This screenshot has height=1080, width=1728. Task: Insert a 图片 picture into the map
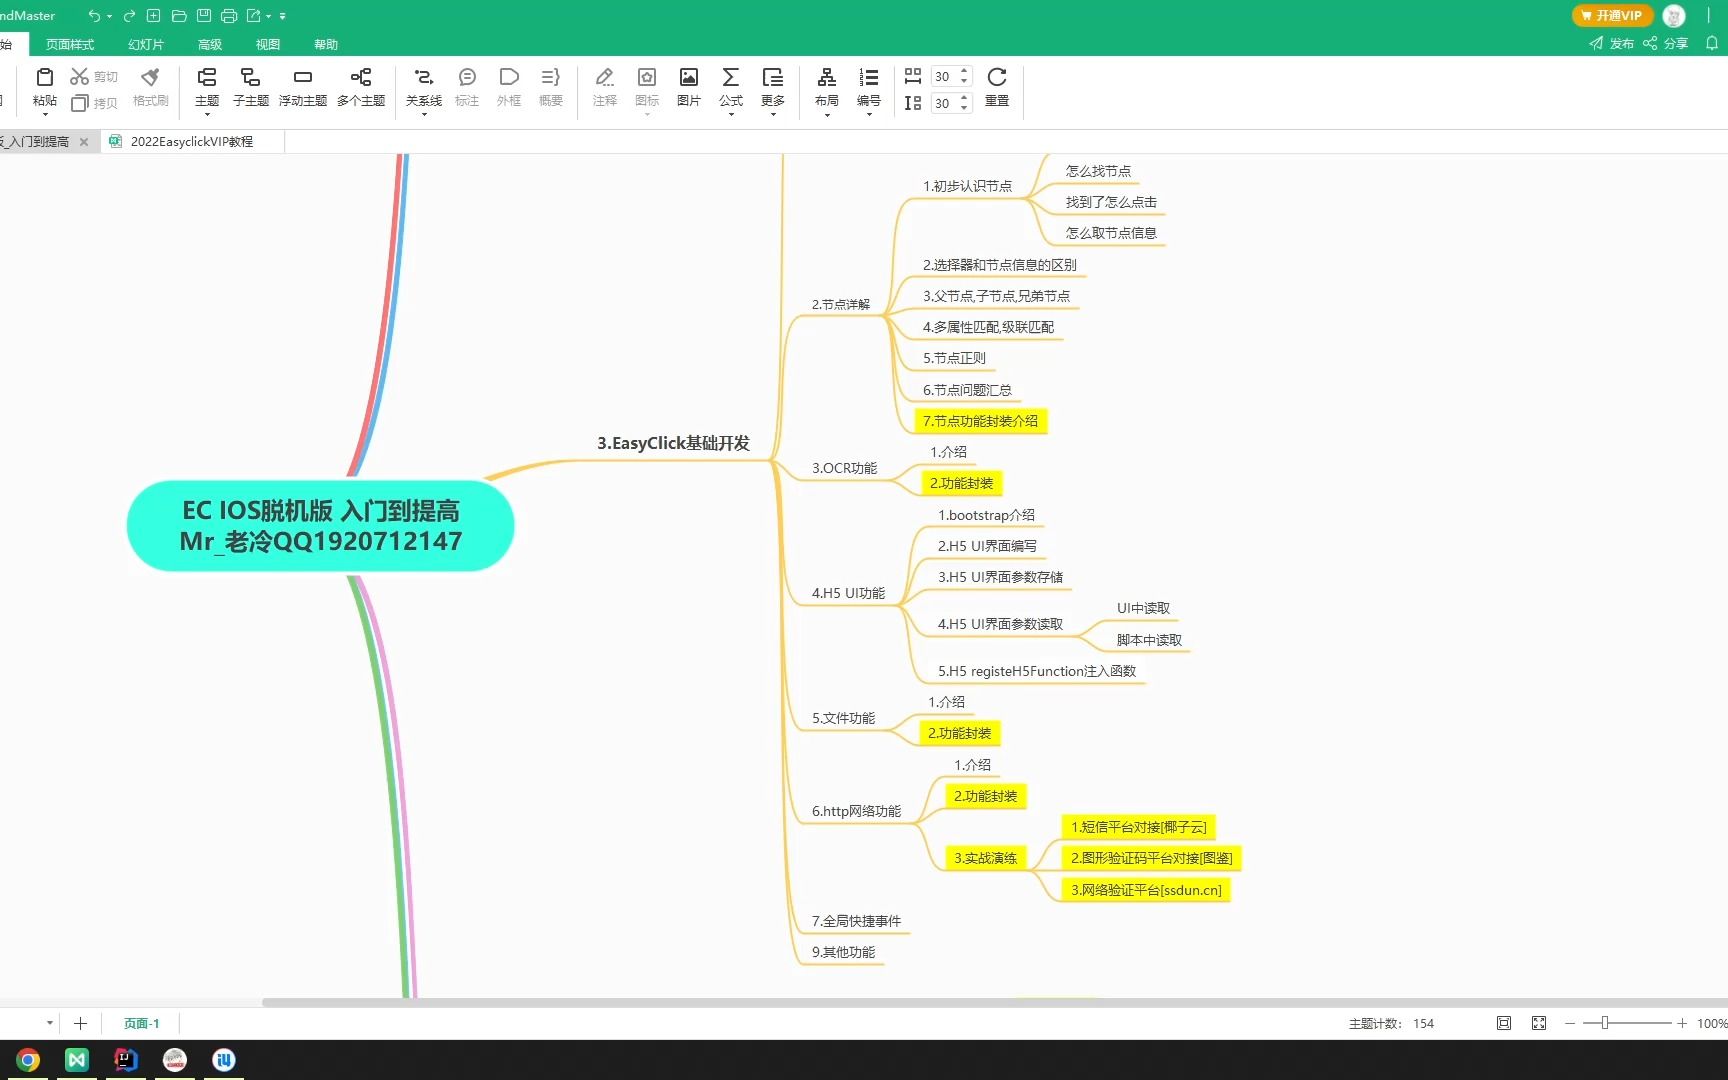(x=689, y=88)
